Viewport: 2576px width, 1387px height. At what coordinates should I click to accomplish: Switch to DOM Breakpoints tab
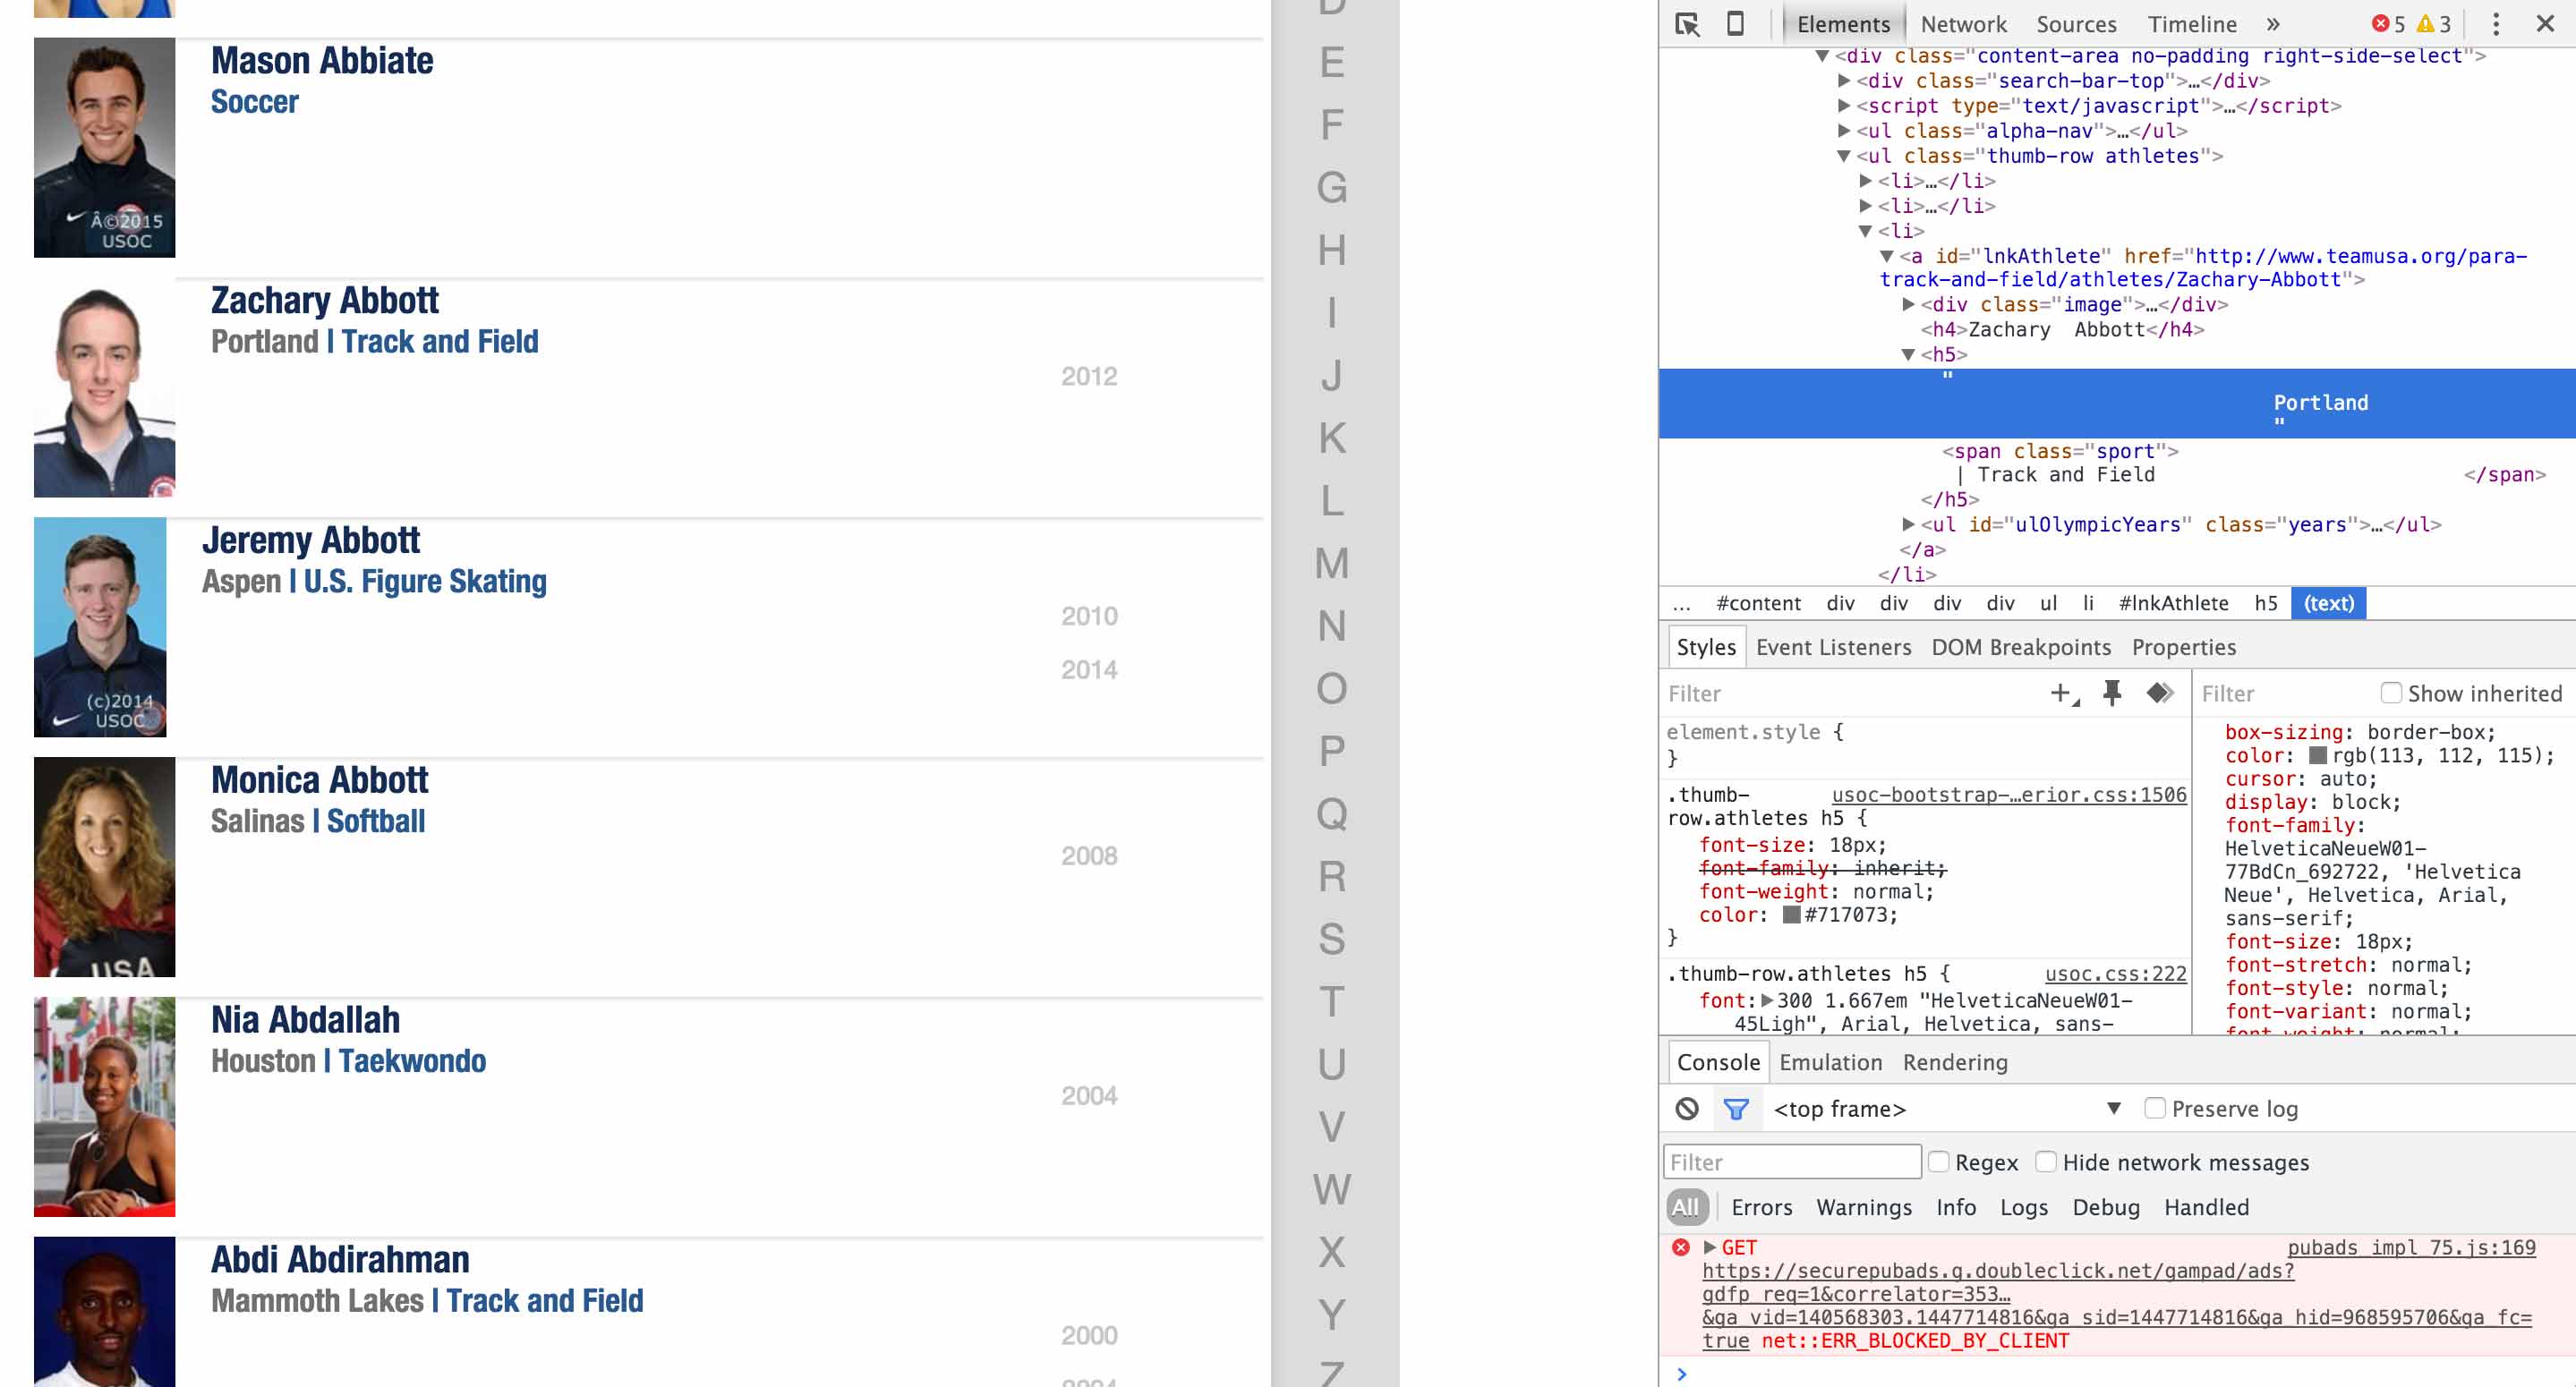[2021, 647]
